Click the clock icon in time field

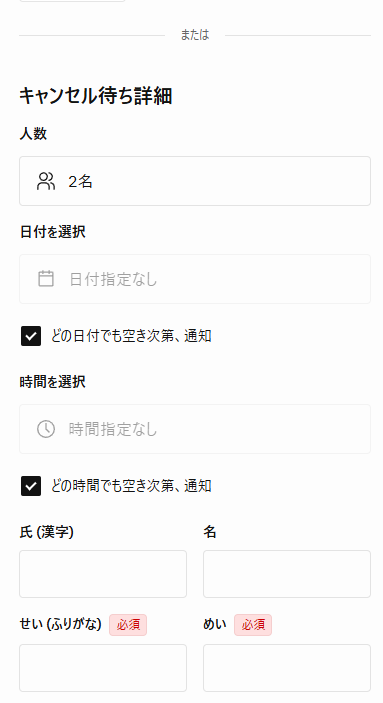point(46,429)
